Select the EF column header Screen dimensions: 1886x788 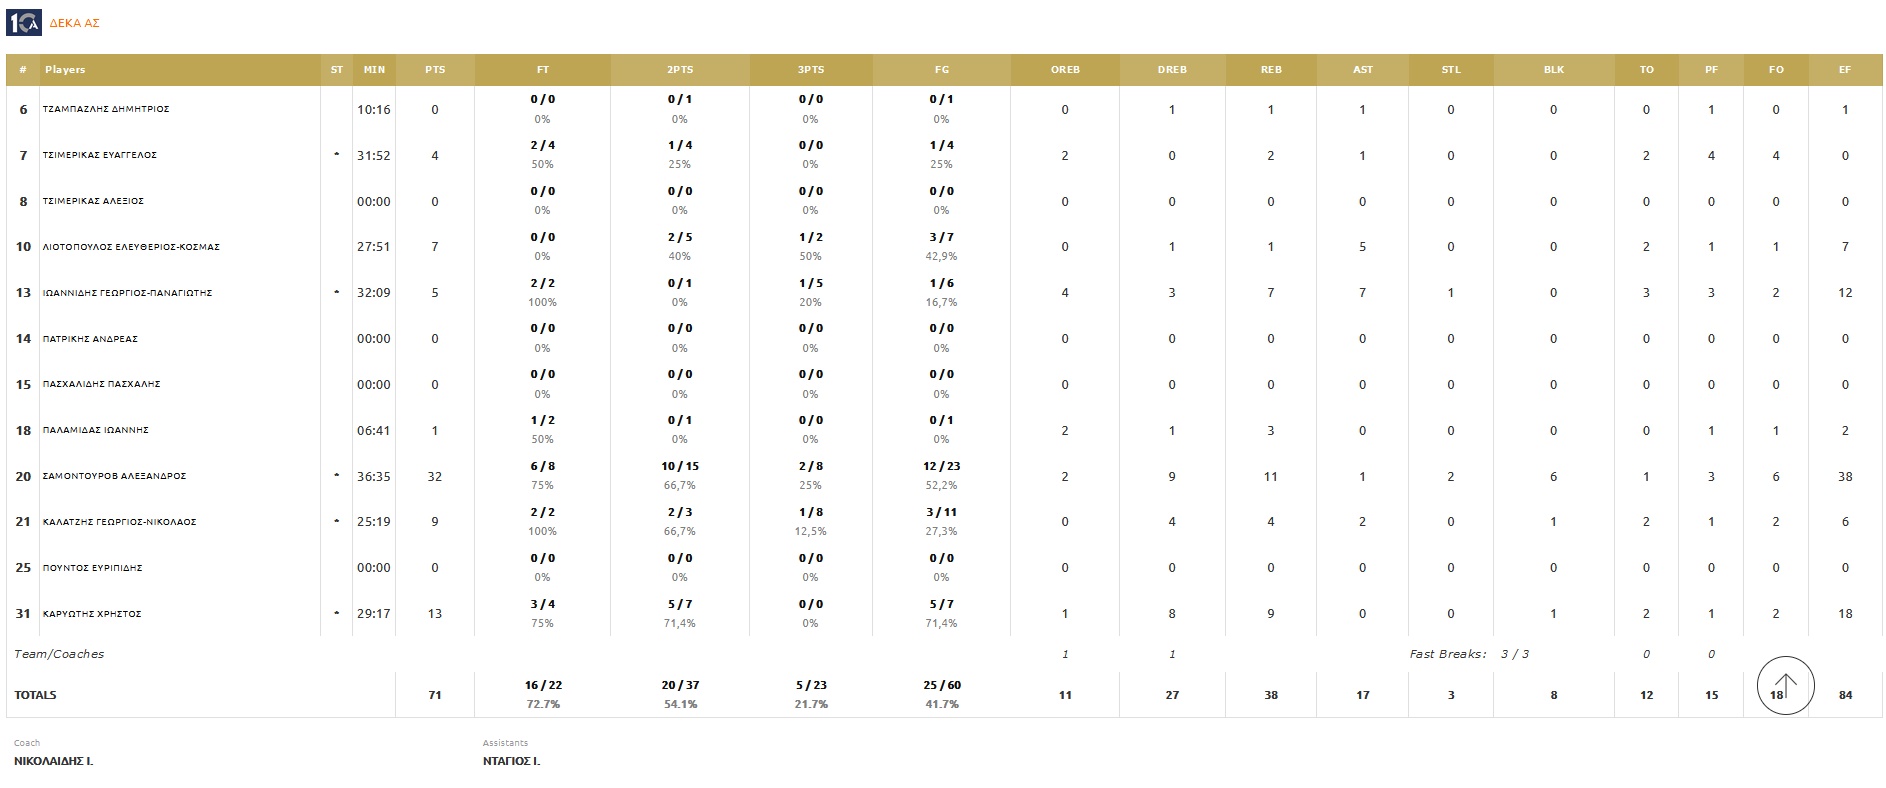pos(1845,70)
